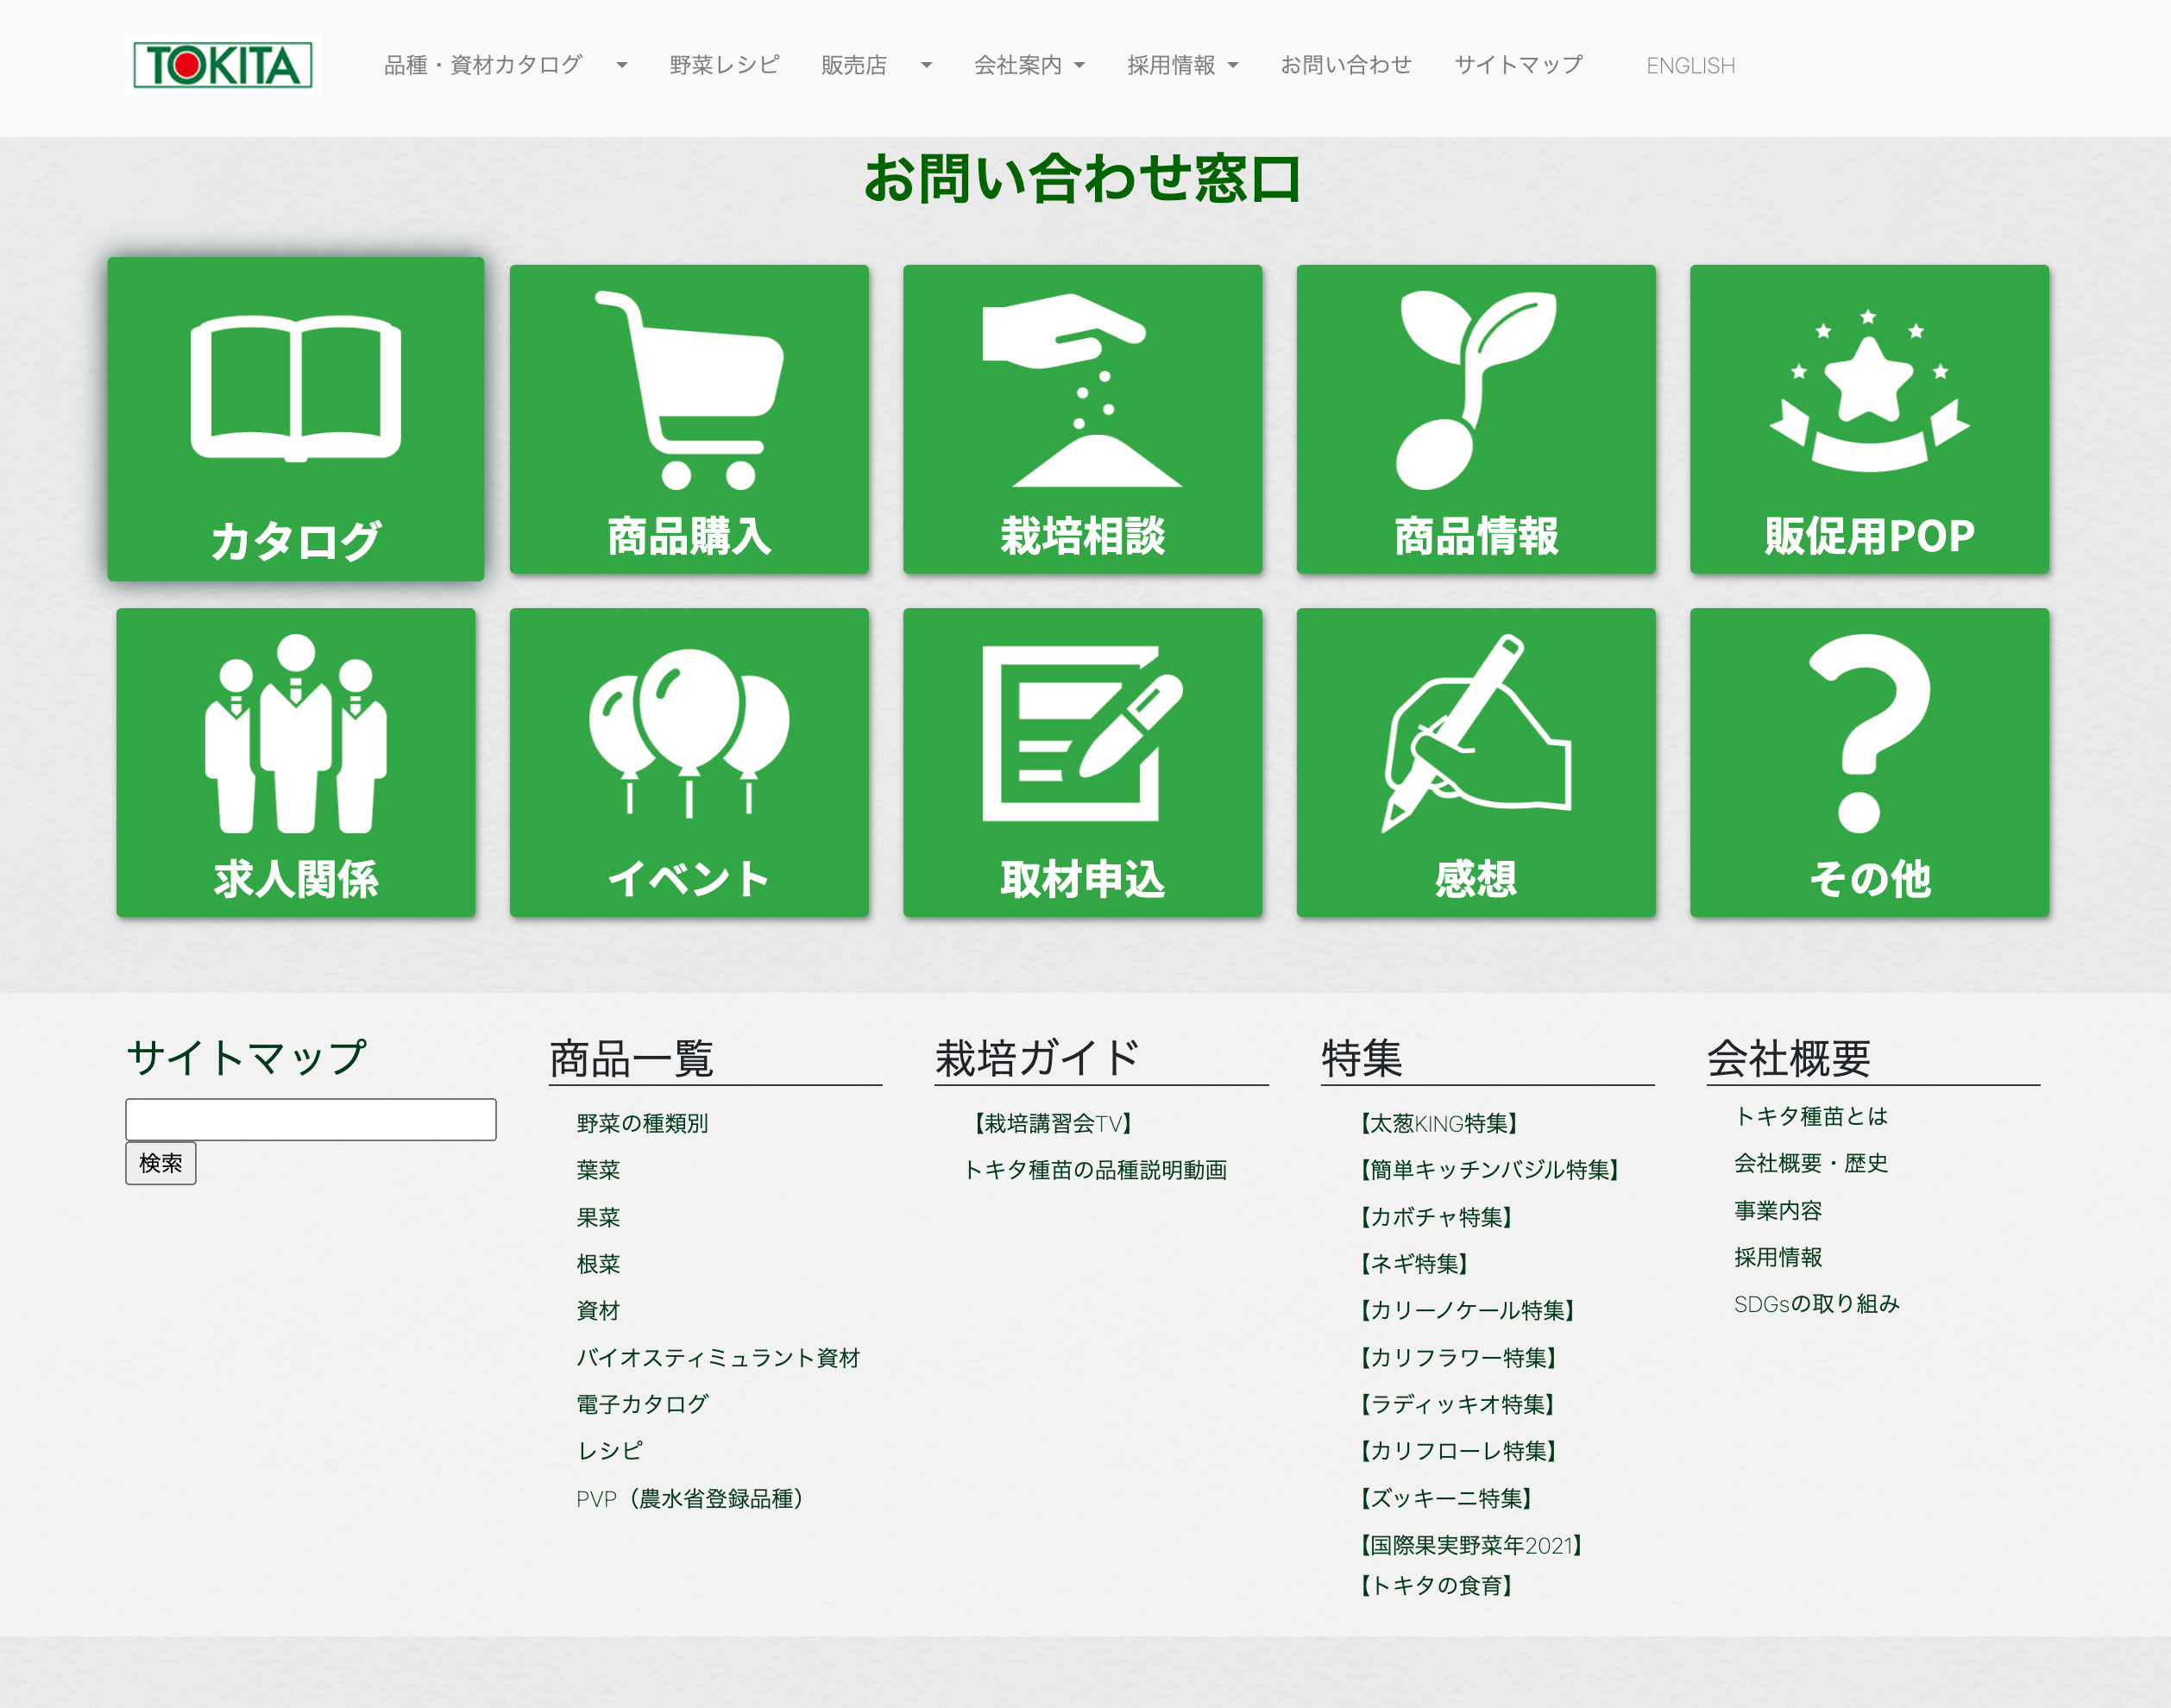Image resolution: width=2171 pixels, height=1708 pixels.
Task: Click the TOKITA logo
Action: 223,65
